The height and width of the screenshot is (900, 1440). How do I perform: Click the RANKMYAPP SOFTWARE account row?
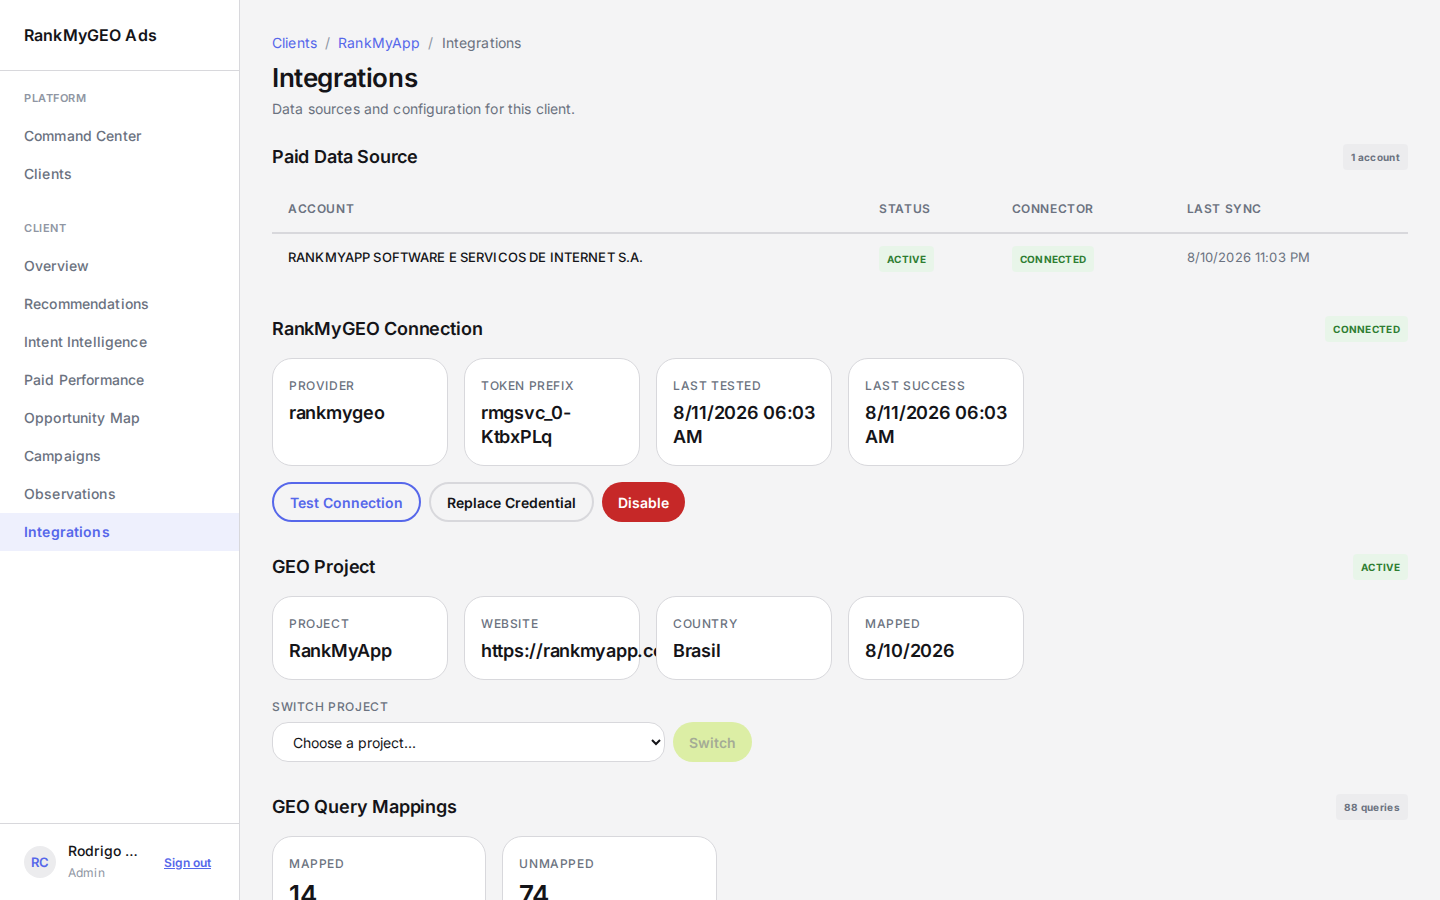coord(840,258)
